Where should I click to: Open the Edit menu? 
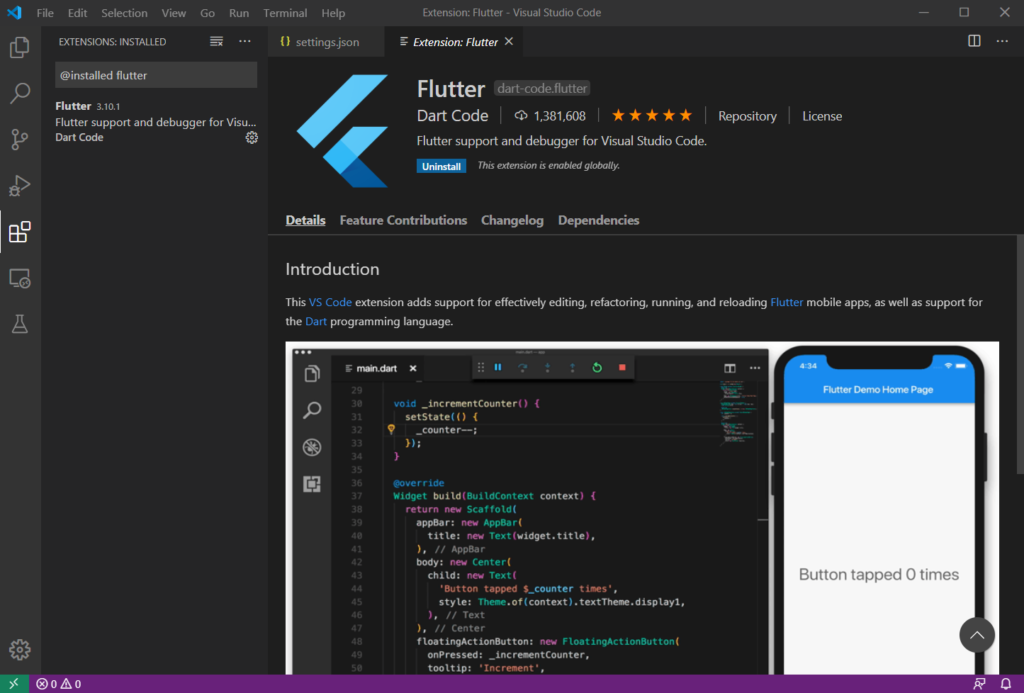[x=77, y=12]
